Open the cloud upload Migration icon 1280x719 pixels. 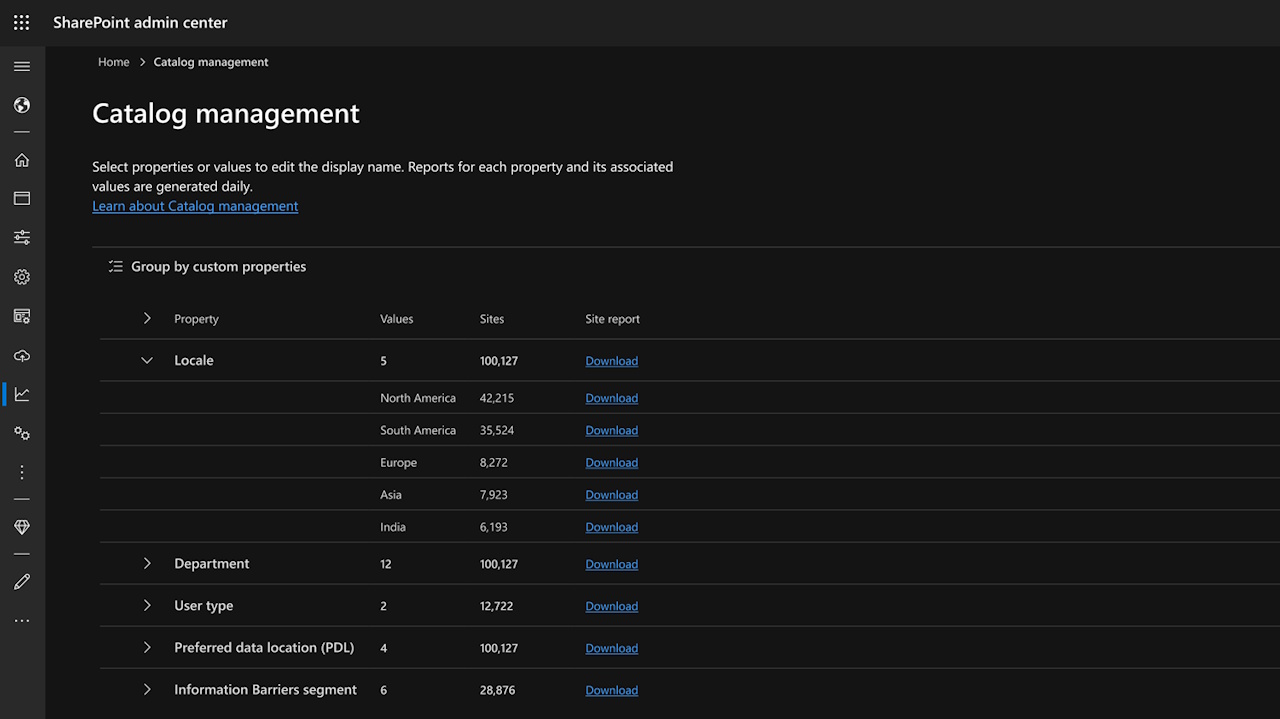coord(22,356)
